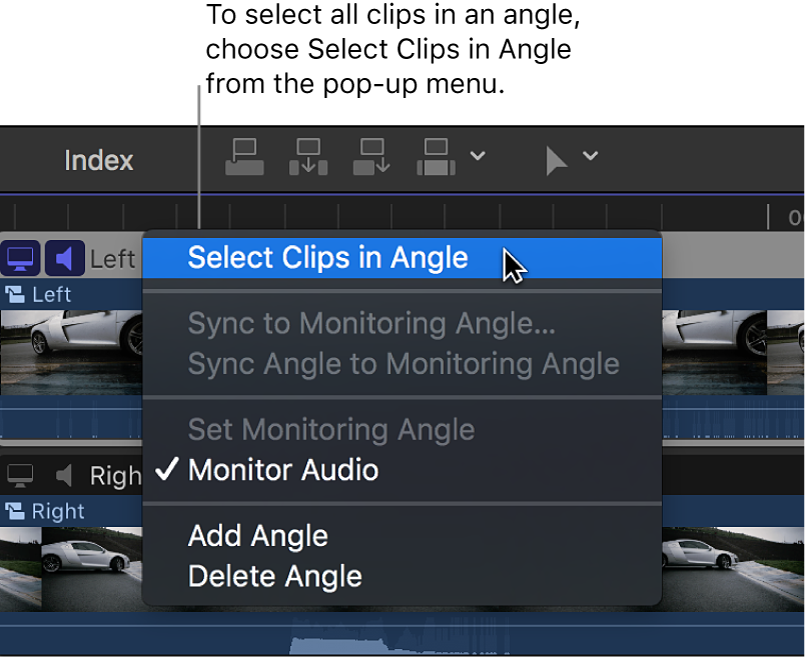Click the video monitor icon next to Right
Screen dimensions: 806x657
coord(18,475)
